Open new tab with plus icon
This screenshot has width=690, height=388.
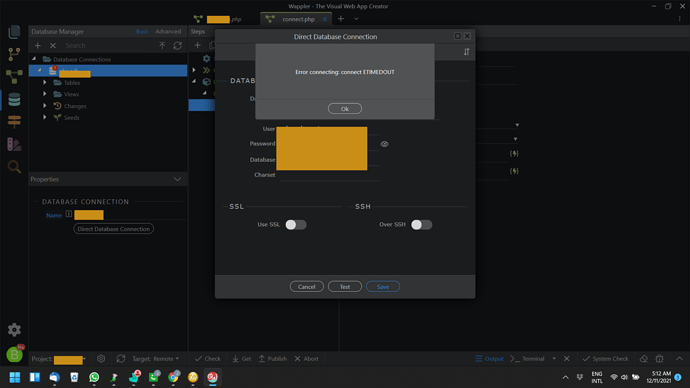(x=341, y=19)
